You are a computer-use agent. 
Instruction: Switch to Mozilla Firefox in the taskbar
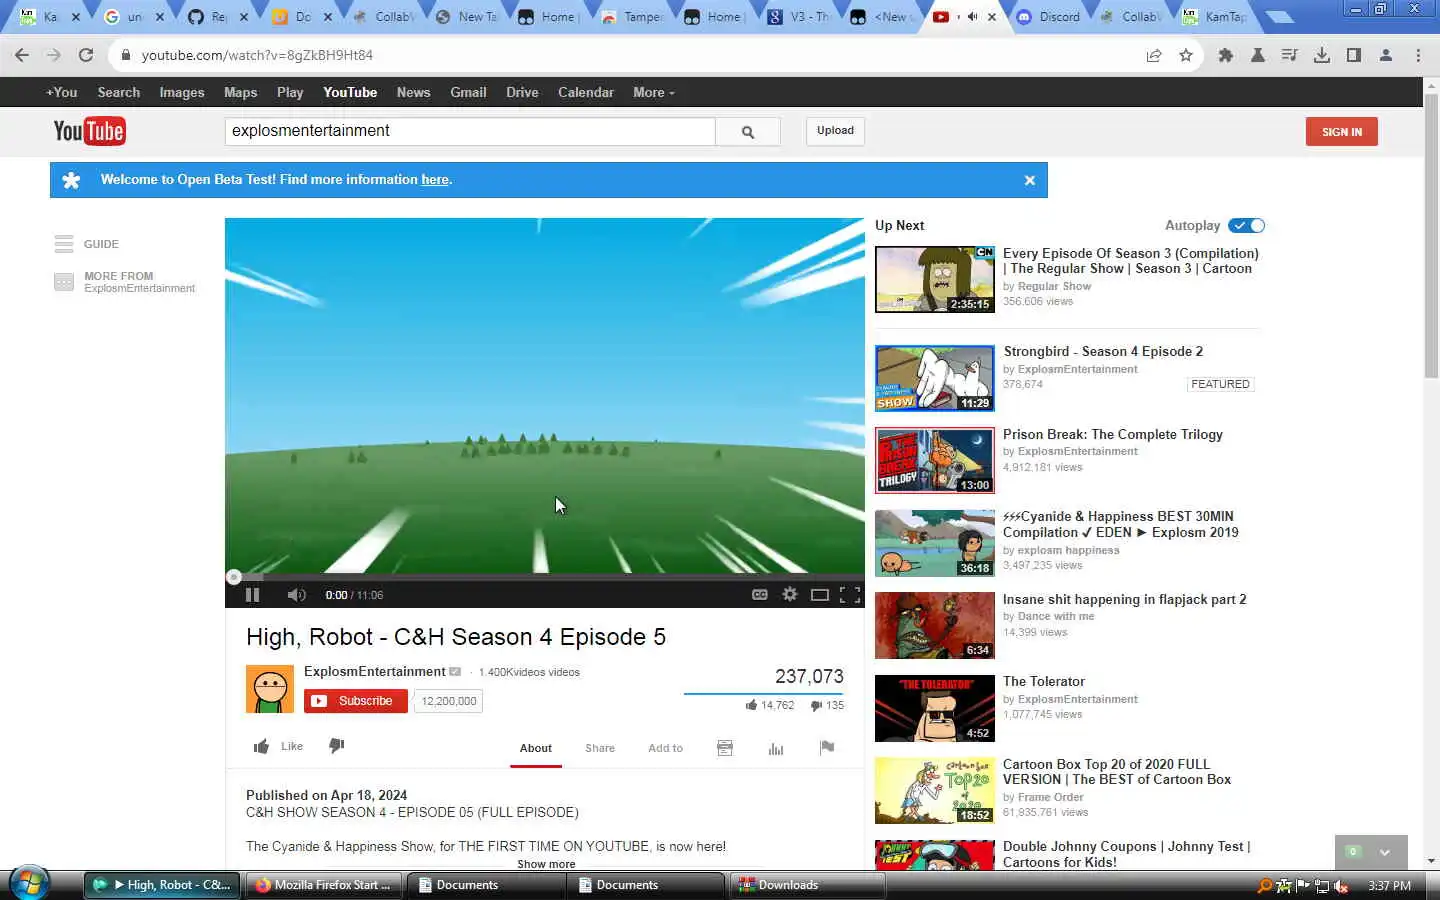tap(324, 885)
